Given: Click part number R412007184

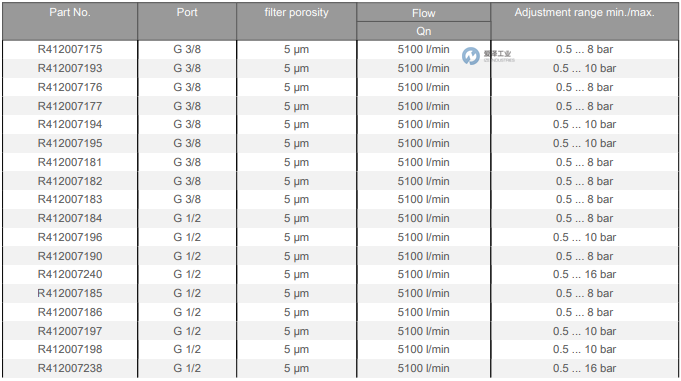Looking at the screenshot, I should [x=70, y=219].
